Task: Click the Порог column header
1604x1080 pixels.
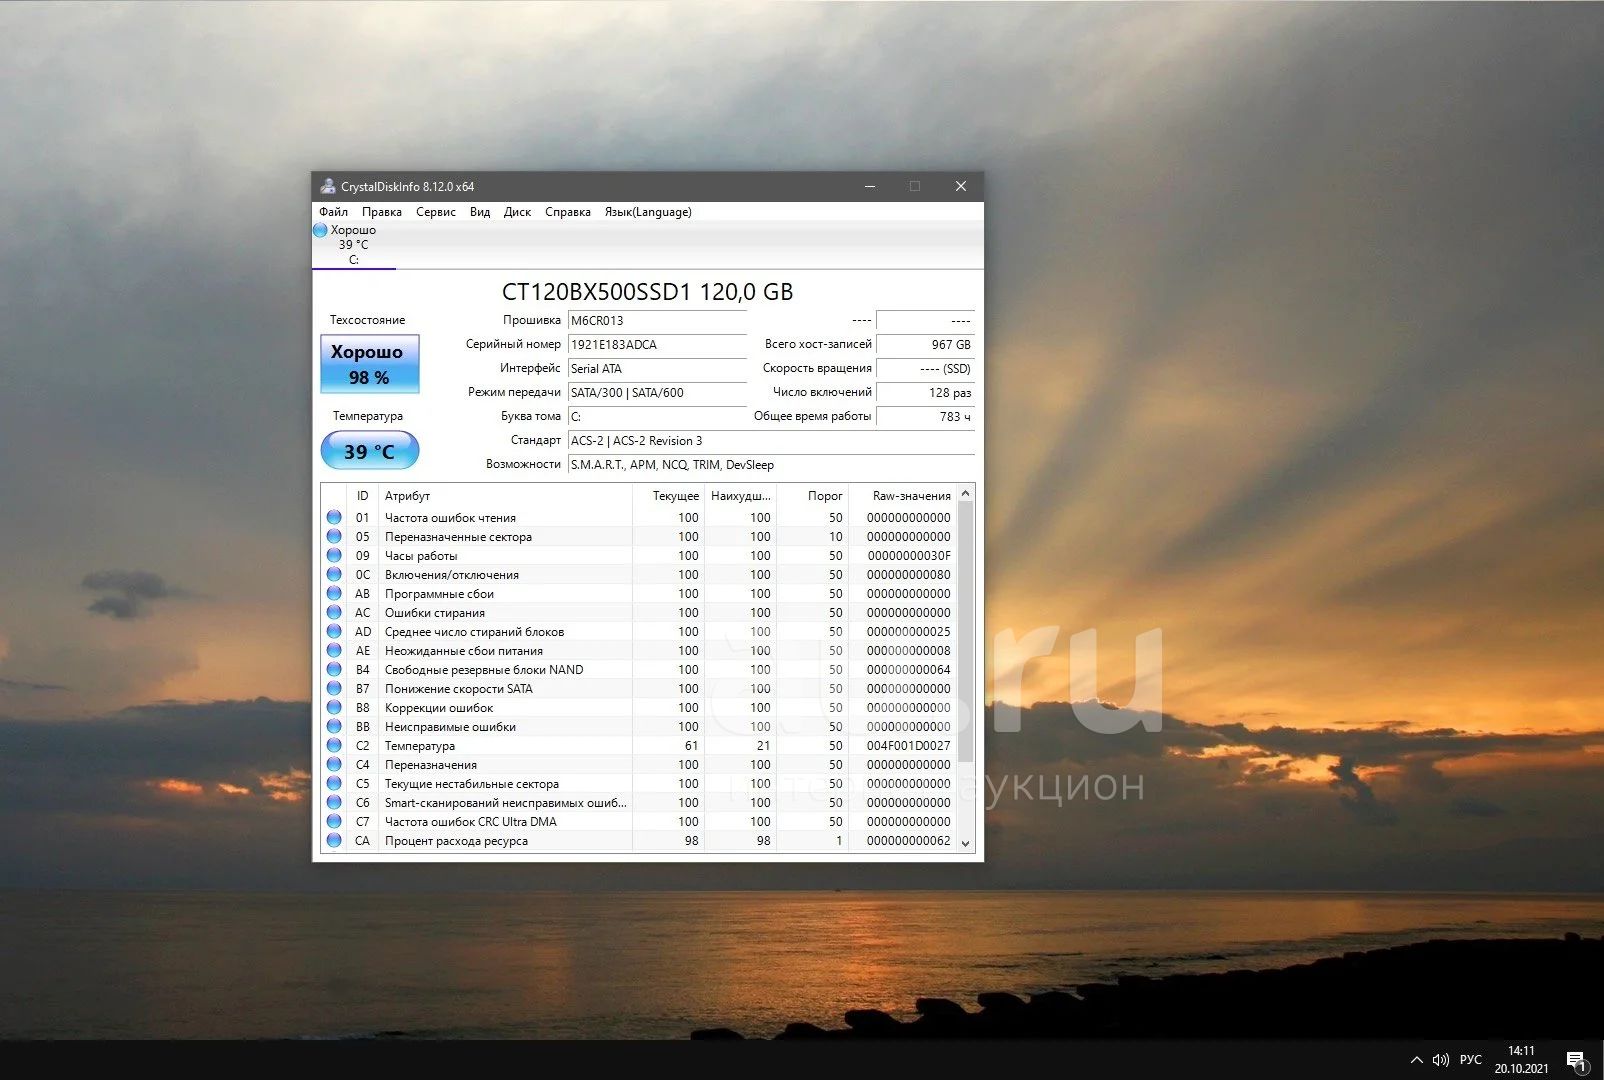Action: pos(812,496)
